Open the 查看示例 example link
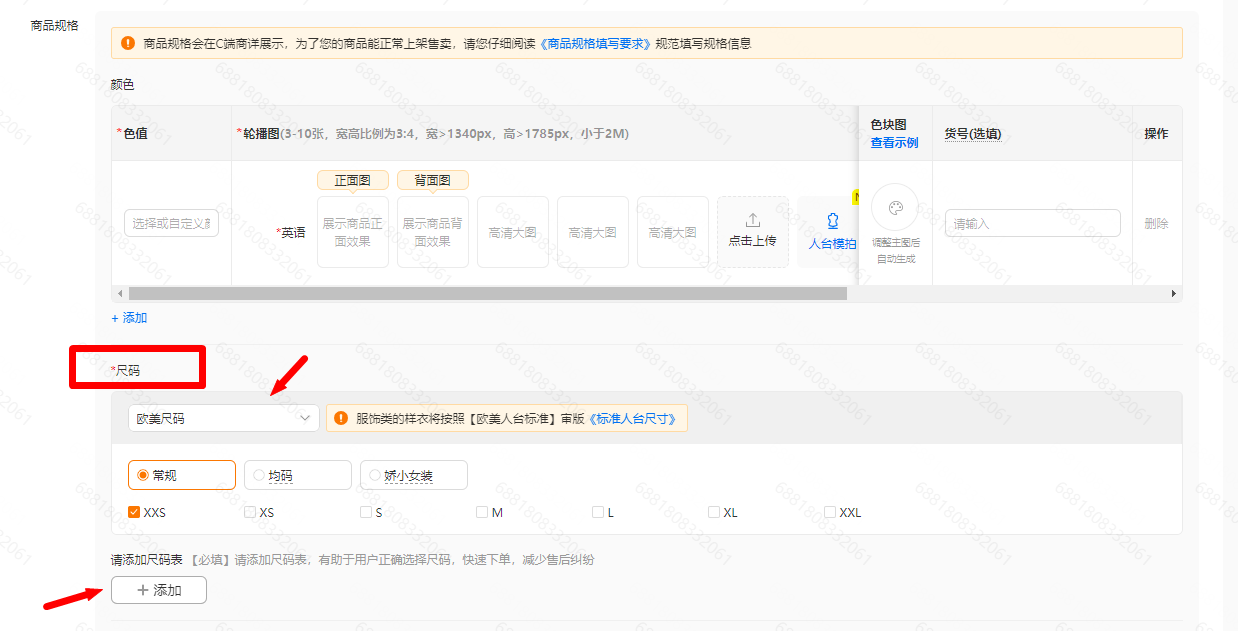 tap(893, 142)
